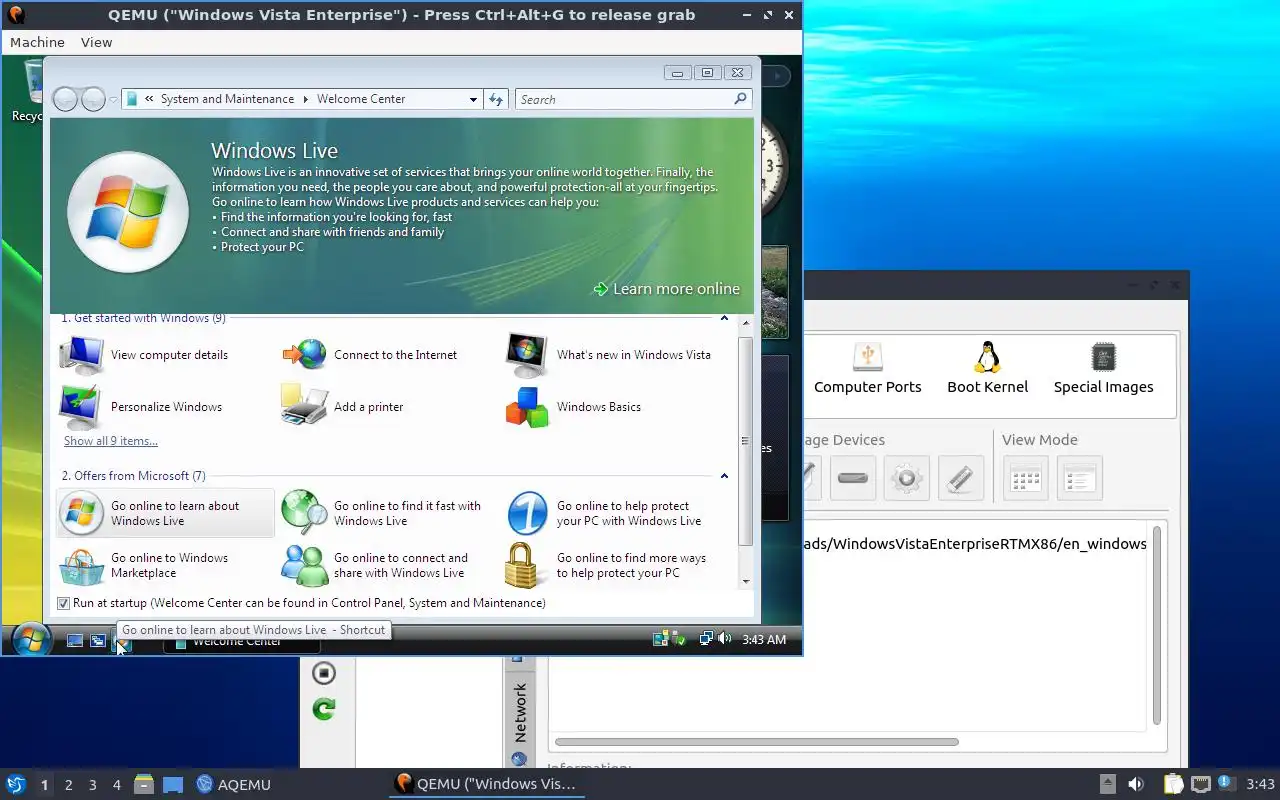Click the flat drive storage device button

pos(852,478)
